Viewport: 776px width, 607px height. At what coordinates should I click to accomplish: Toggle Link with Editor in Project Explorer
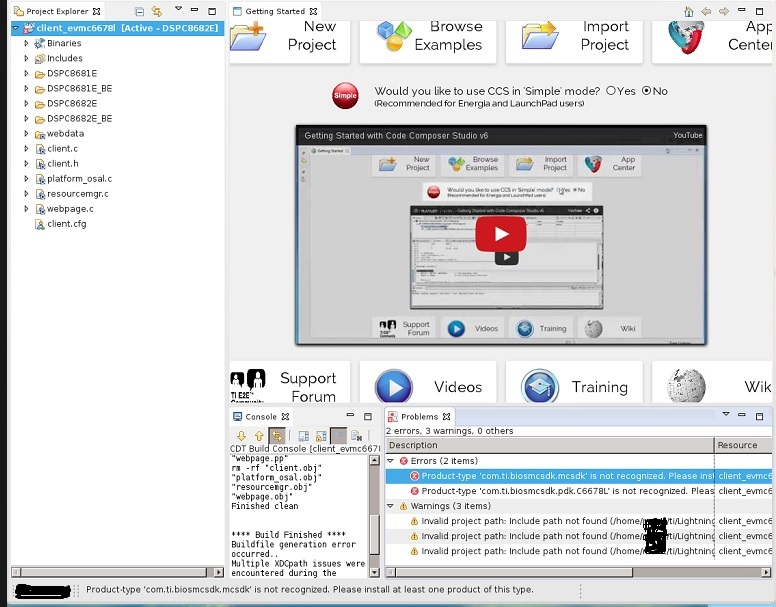click(x=157, y=11)
